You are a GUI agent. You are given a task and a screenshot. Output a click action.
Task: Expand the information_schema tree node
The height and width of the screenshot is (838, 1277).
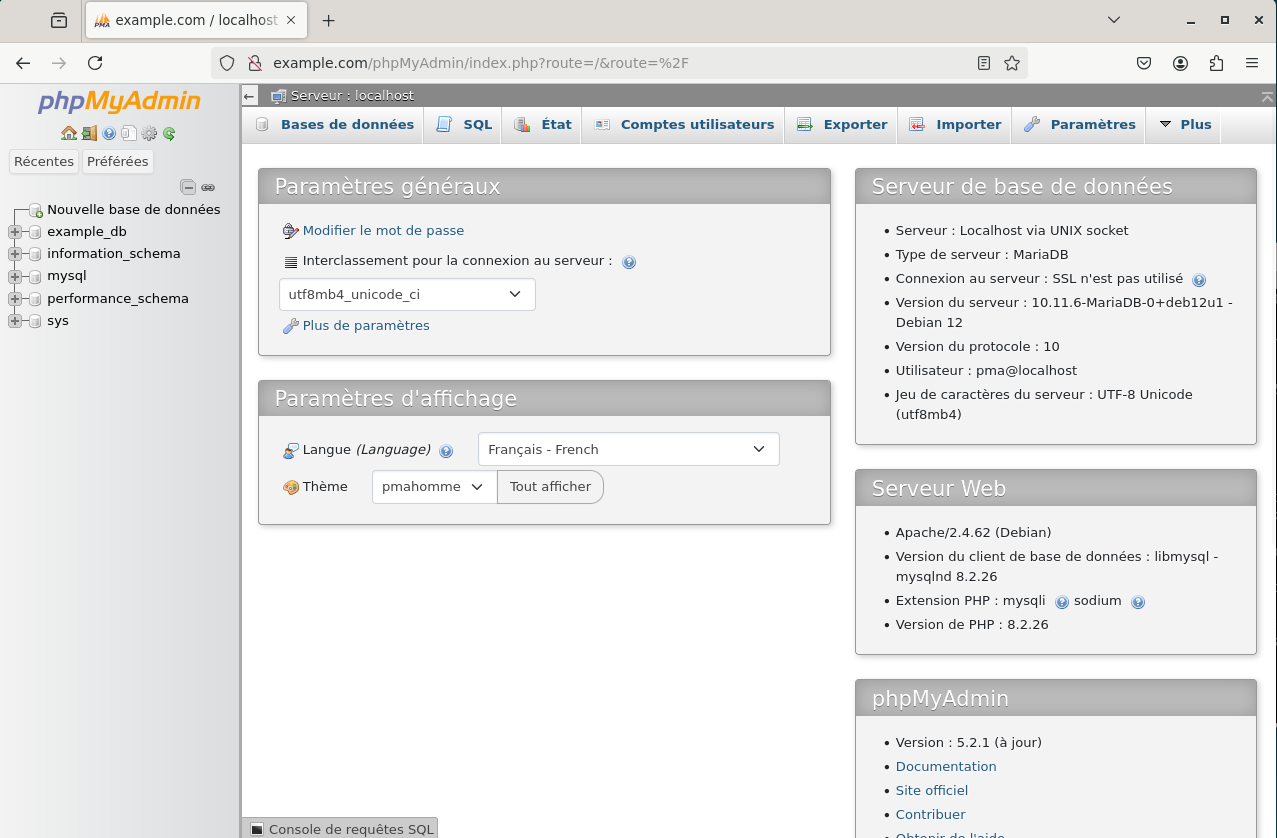tap(15, 254)
